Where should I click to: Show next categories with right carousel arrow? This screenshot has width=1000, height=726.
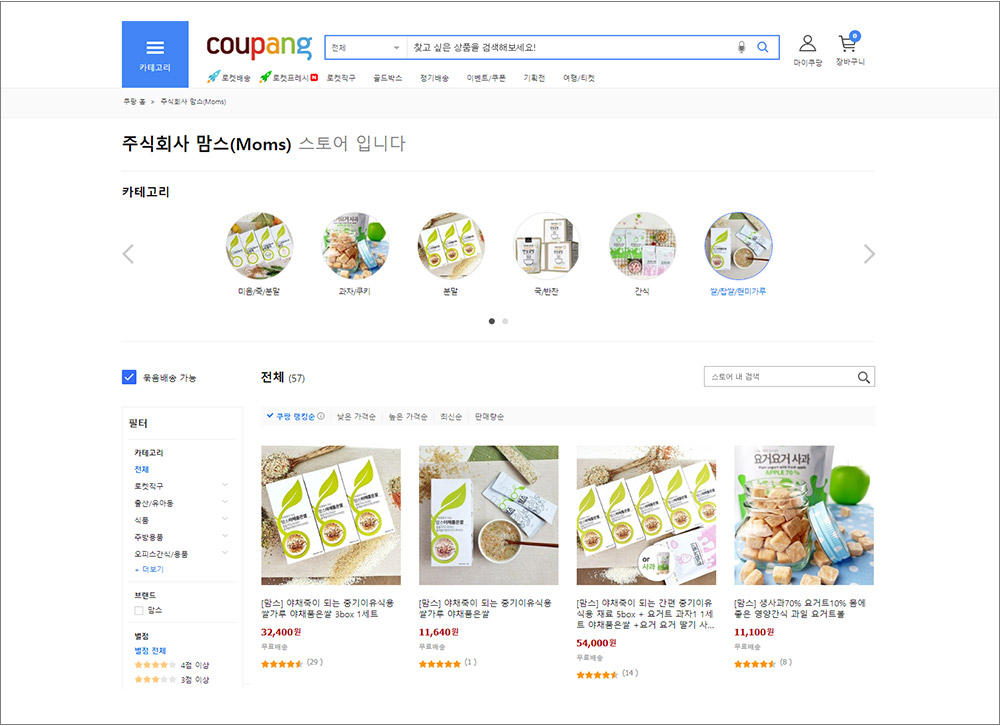[x=869, y=254]
